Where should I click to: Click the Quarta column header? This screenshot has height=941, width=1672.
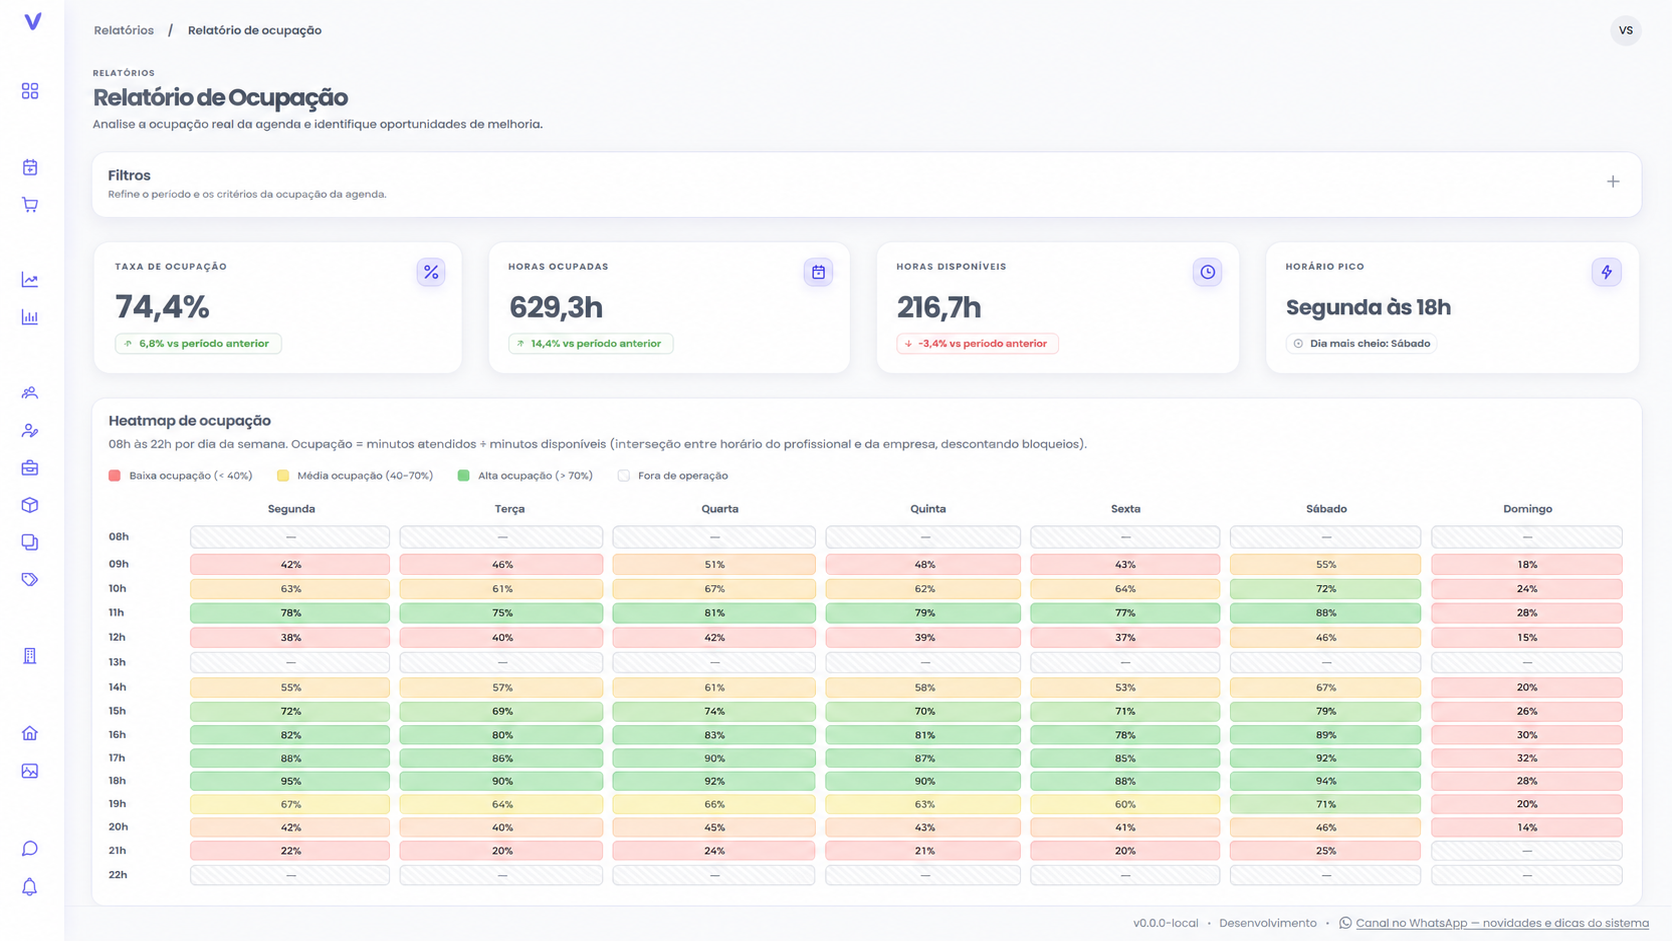click(719, 509)
